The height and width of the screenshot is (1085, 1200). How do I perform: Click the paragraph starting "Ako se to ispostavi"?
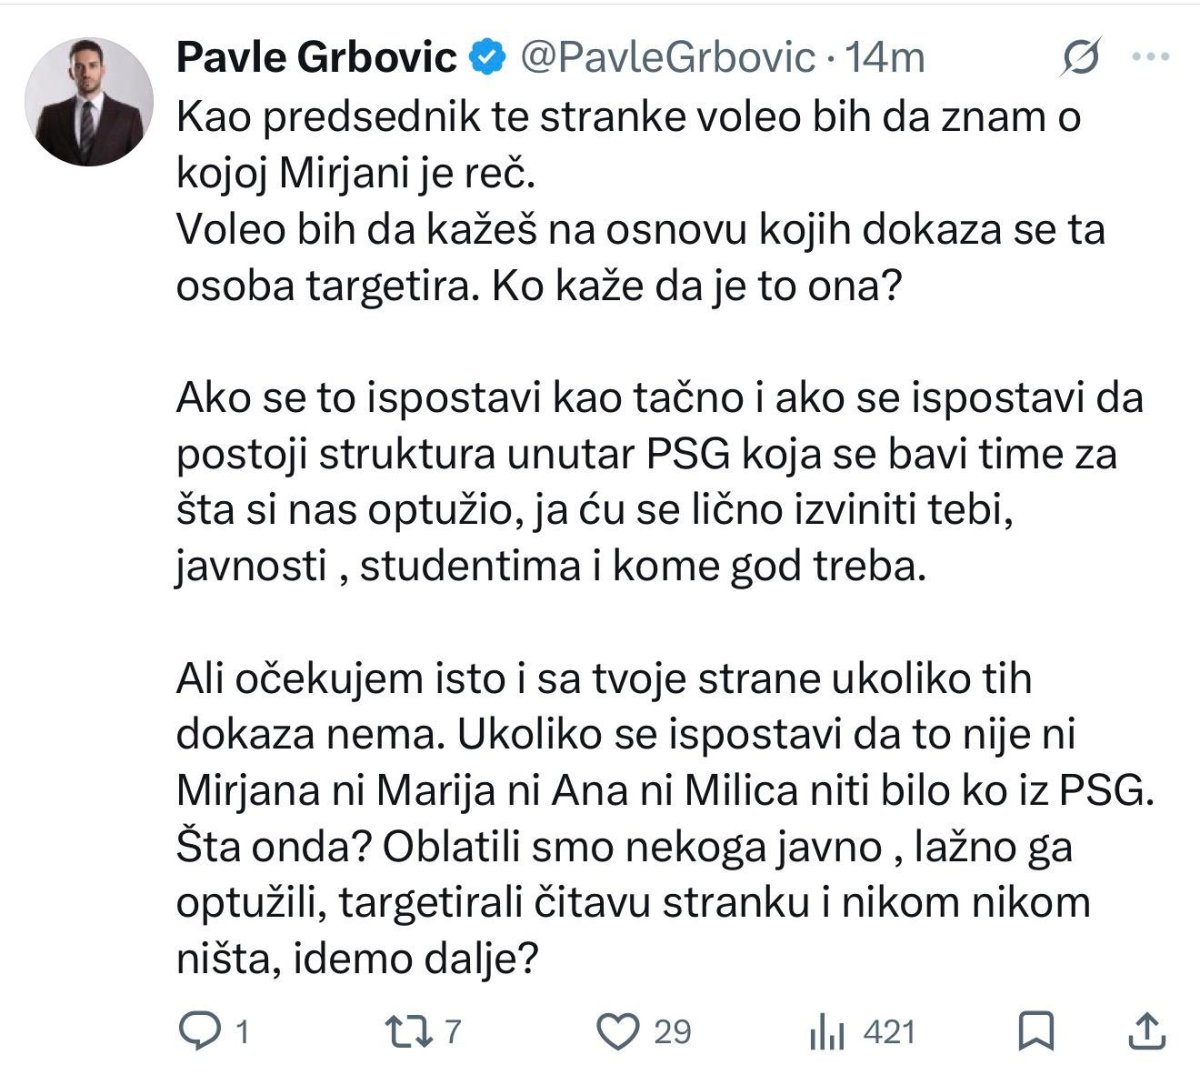click(x=660, y=482)
